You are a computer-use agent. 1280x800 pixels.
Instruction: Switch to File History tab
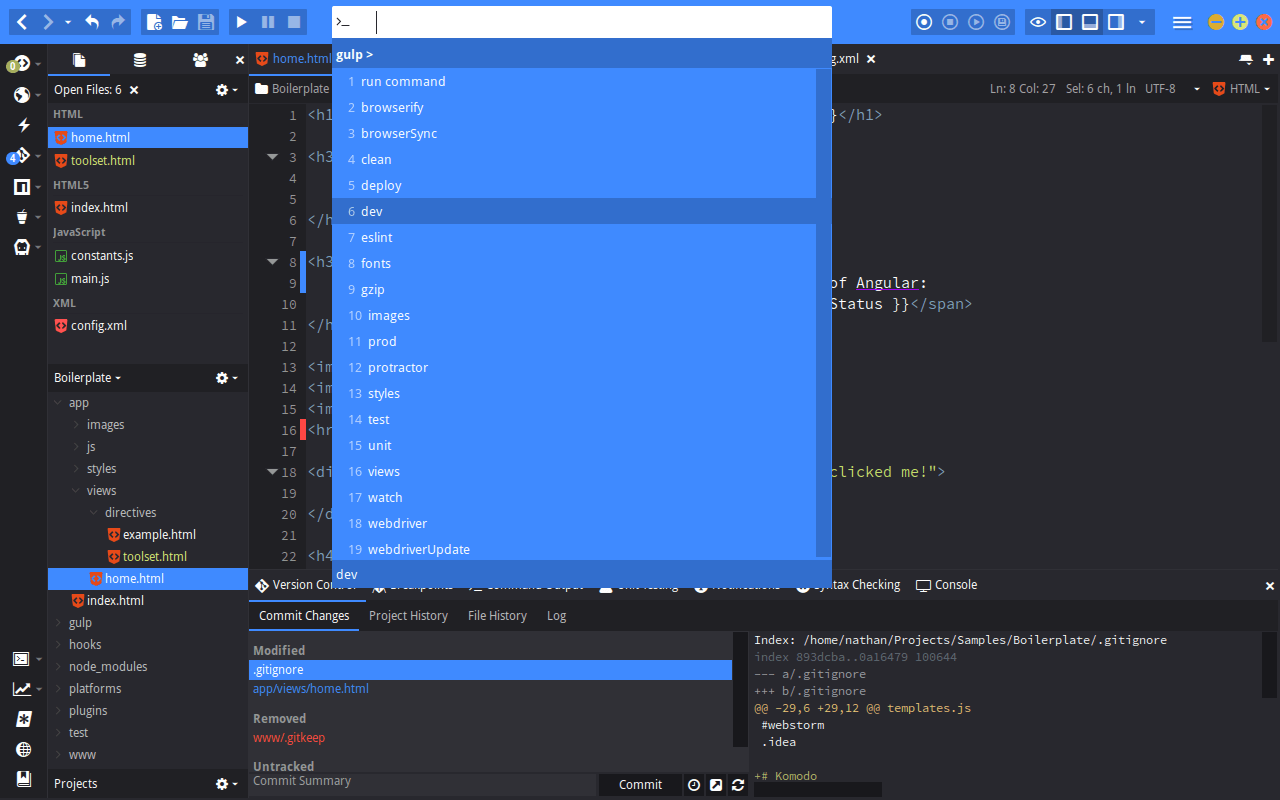(497, 616)
